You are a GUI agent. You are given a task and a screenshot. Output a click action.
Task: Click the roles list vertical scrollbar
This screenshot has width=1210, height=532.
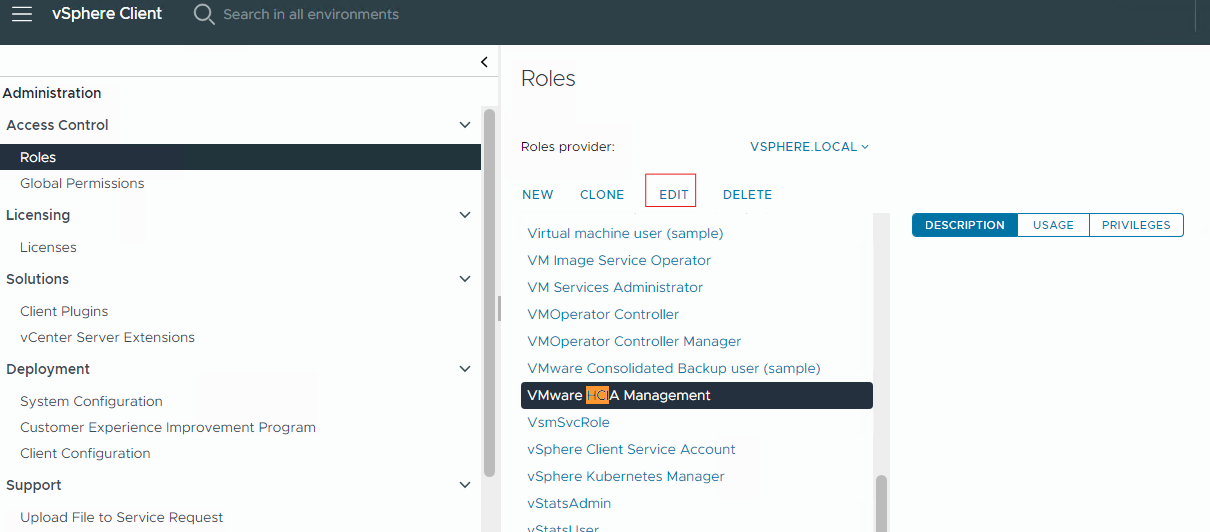pos(881,500)
